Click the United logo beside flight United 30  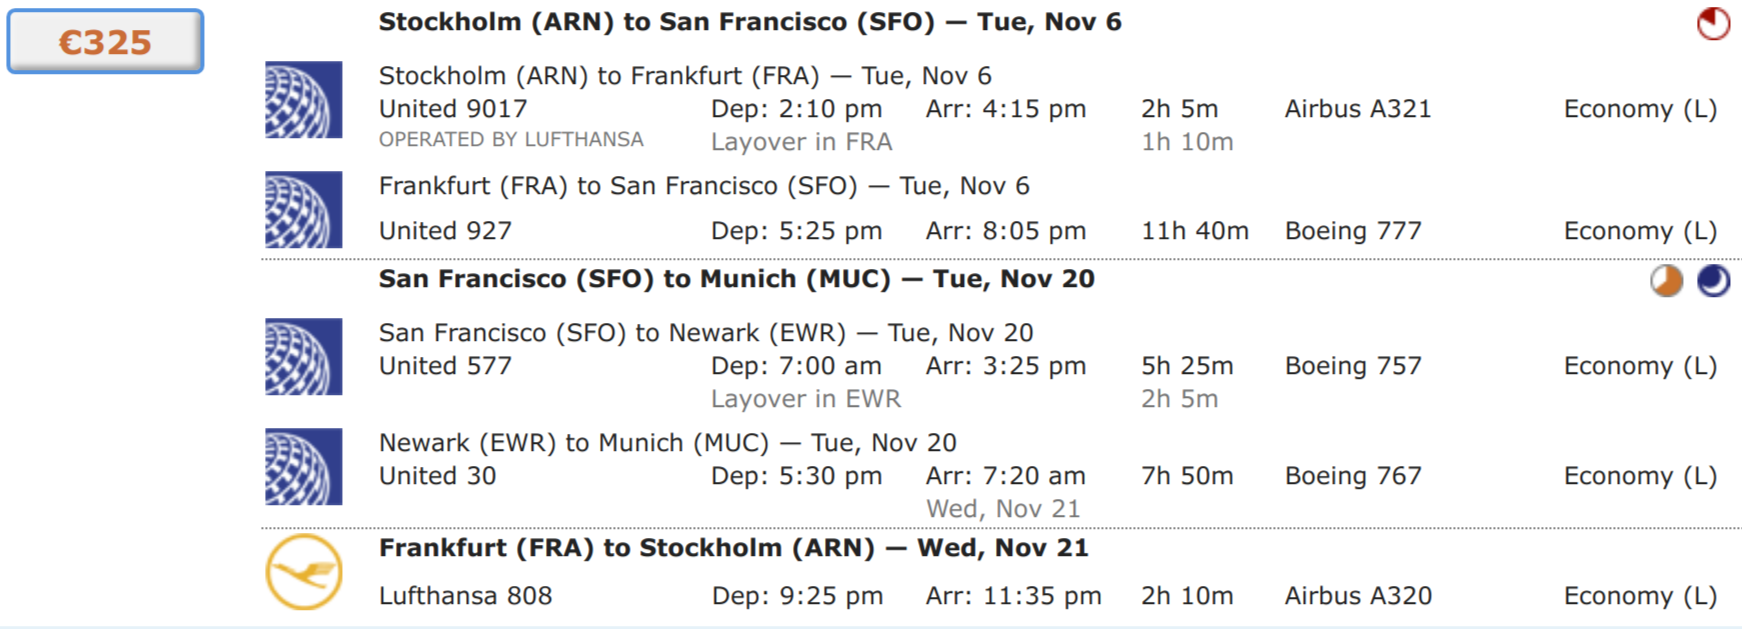tap(303, 467)
